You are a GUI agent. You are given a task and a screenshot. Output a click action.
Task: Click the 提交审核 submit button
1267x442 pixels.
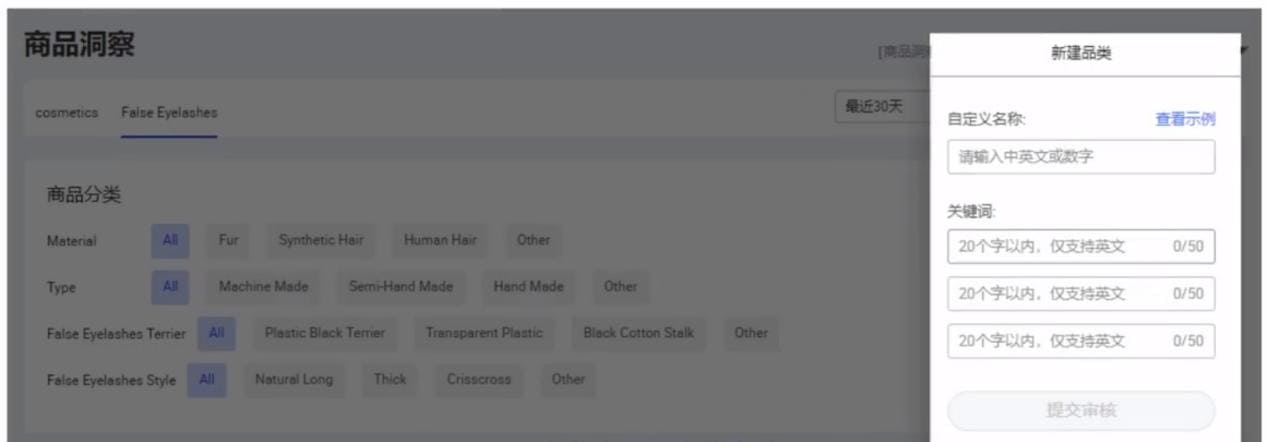click(x=1081, y=411)
